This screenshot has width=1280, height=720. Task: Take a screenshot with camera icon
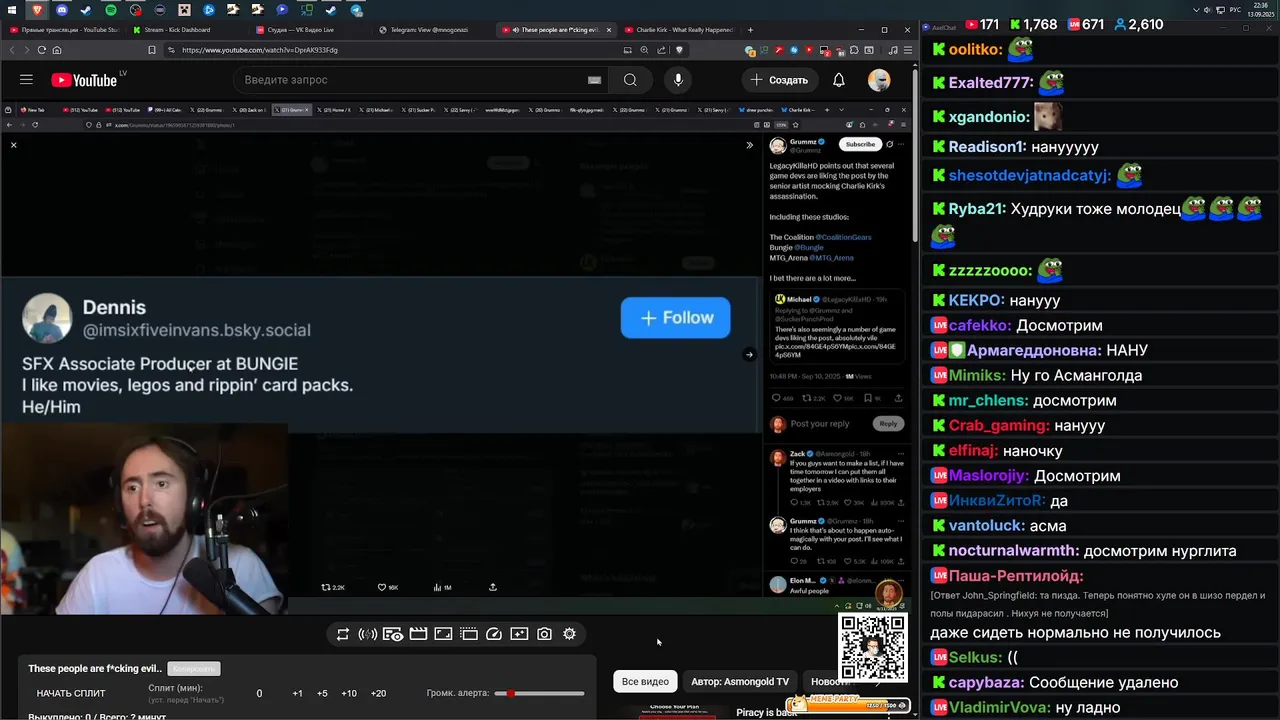(x=544, y=634)
